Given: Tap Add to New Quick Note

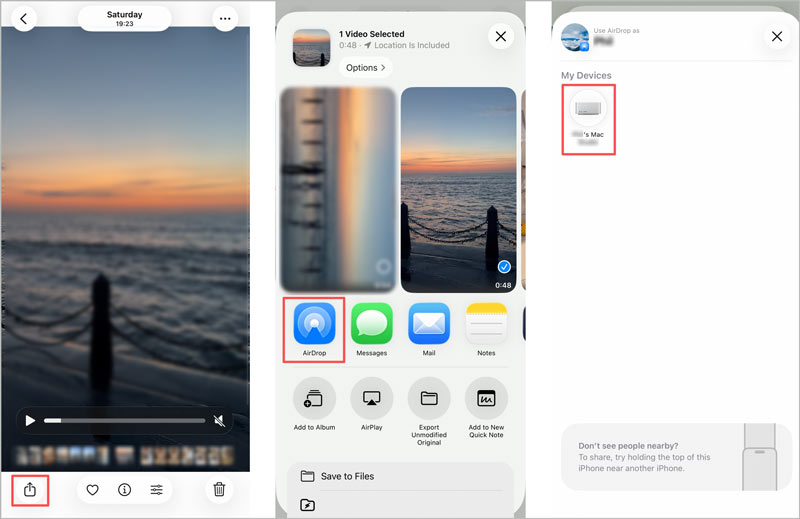Looking at the screenshot, I should pos(486,408).
